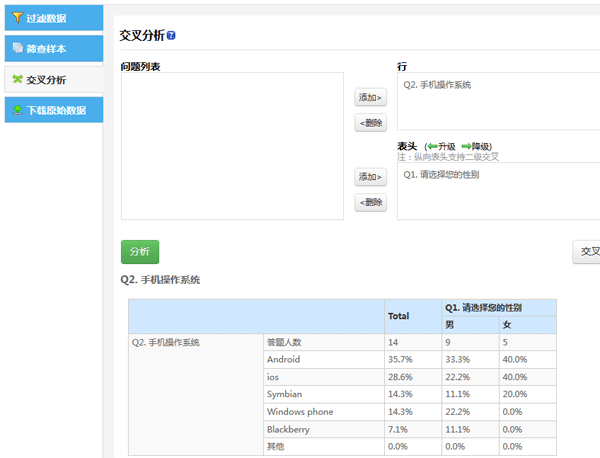Open the blue help icon beside 交叉分析 title

[x=171, y=36]
